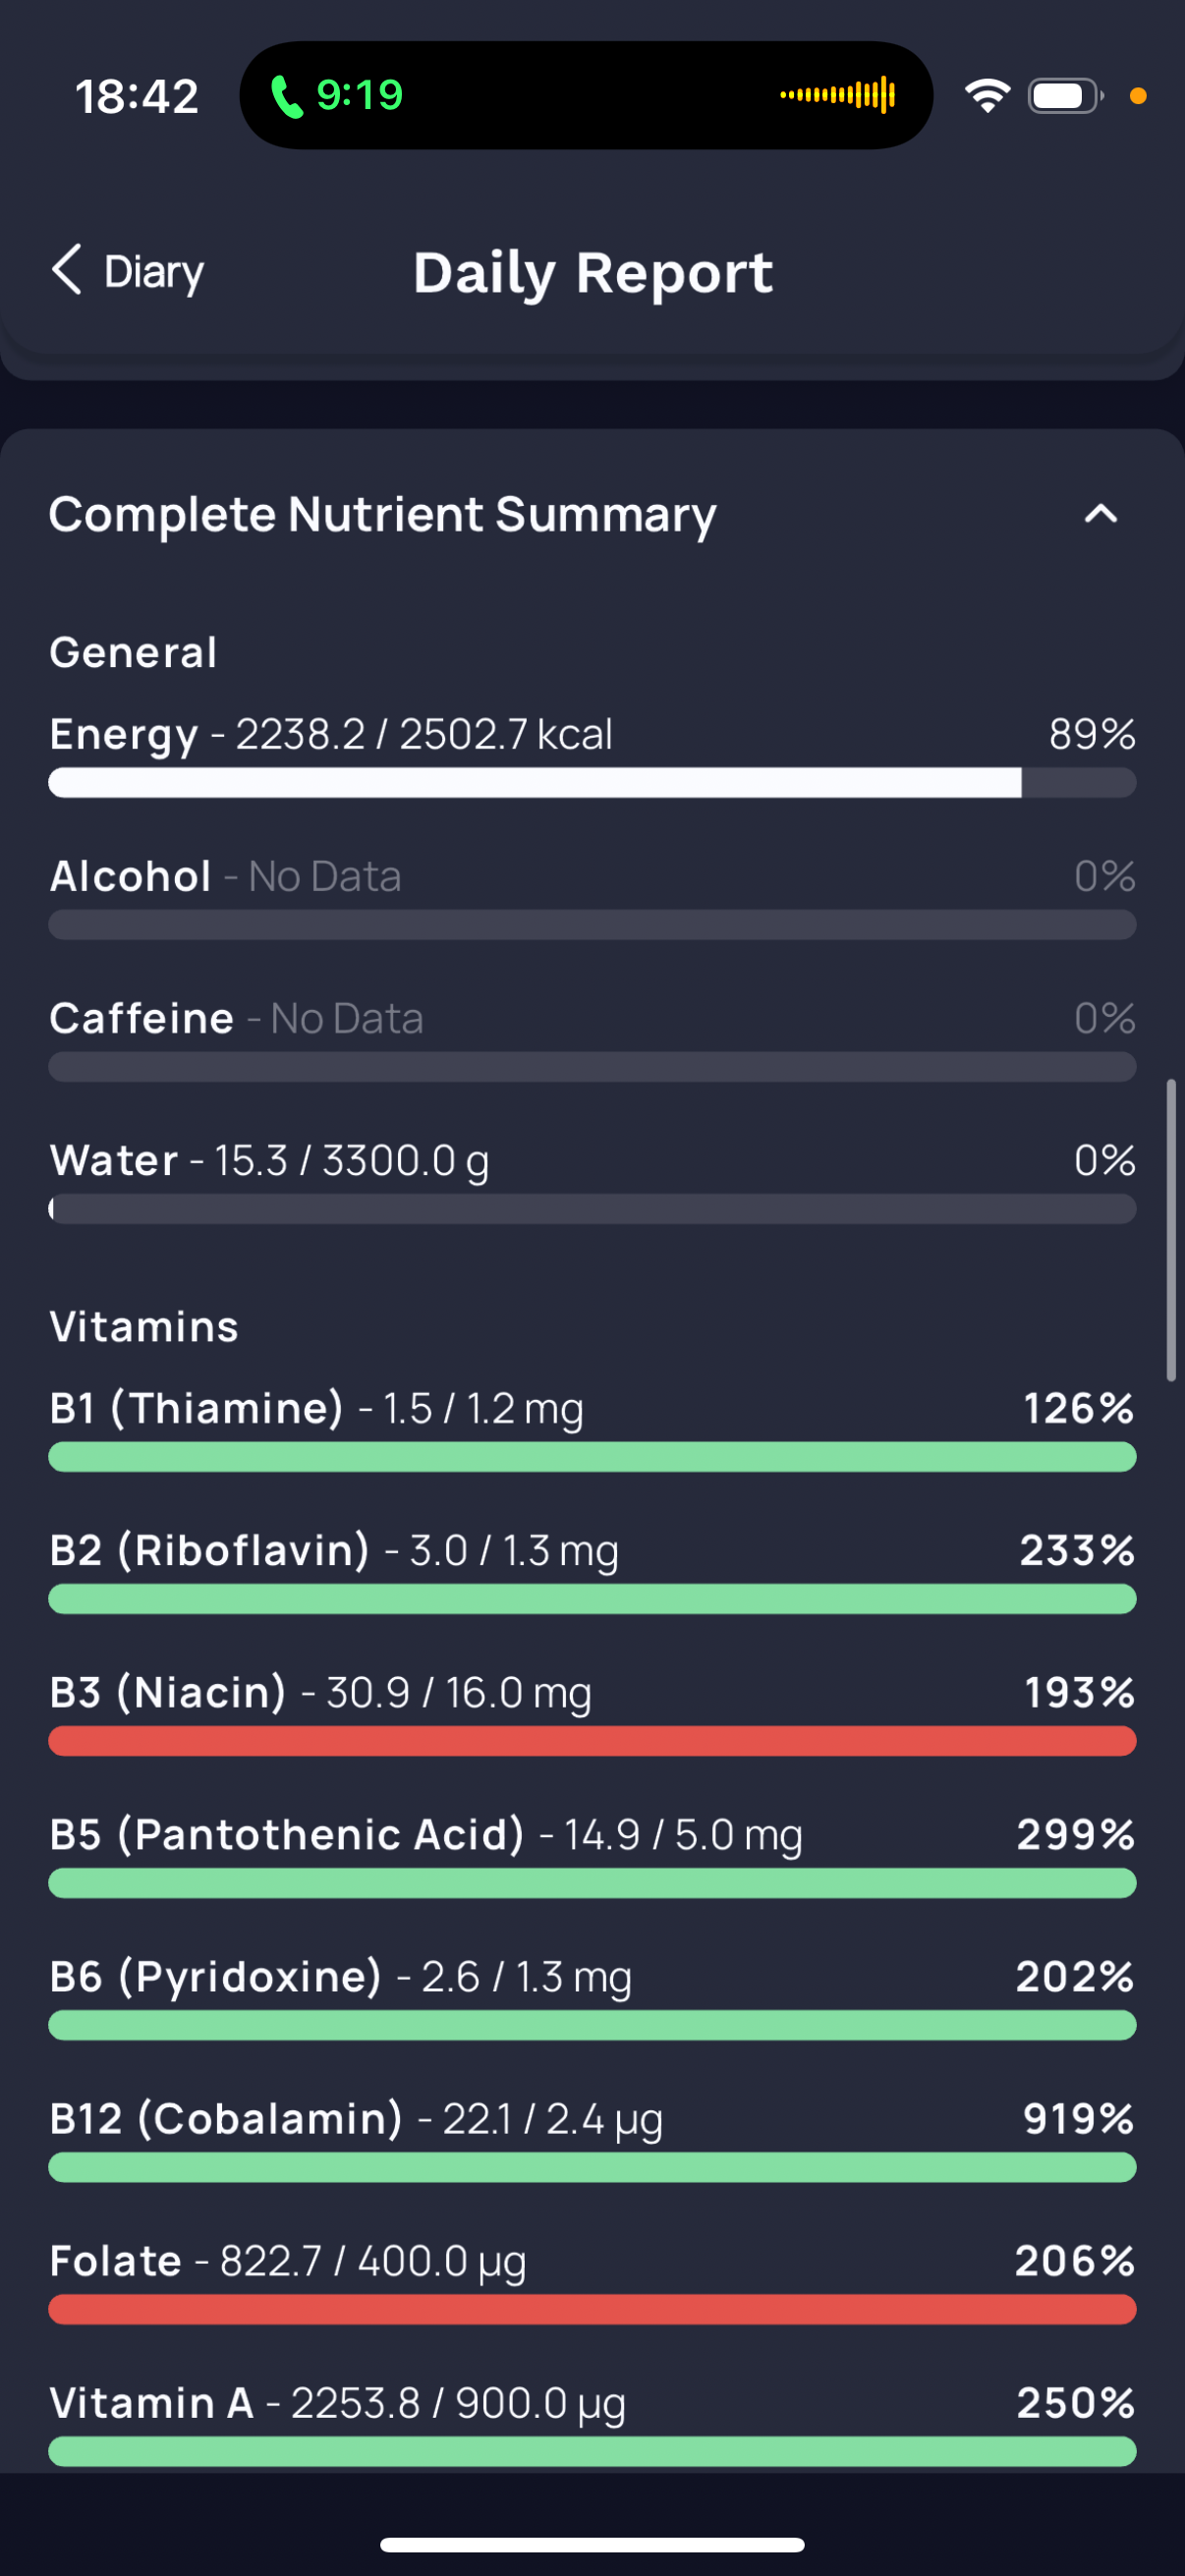The height and width of the screenshot is (2576, 1185).
Task: Tap the back chevron next to Diary
Action: (66, 270)
